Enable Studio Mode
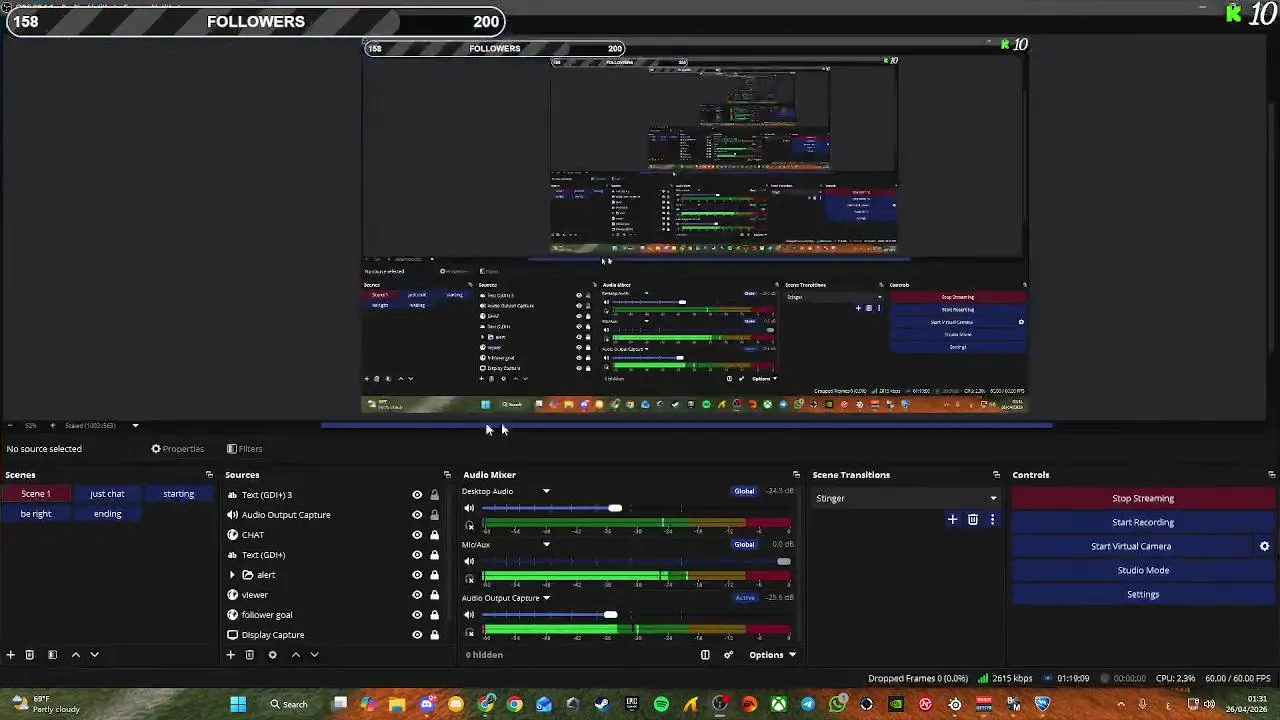 pyautogui.click(x=1143, y=570)
